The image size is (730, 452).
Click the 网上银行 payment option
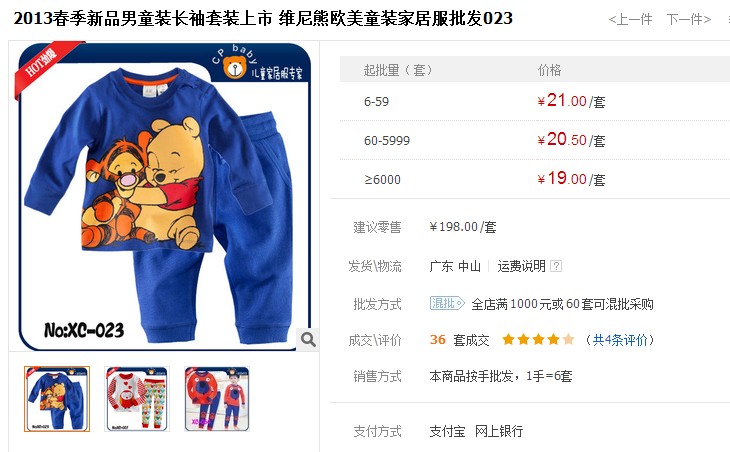pyautogui.click(x=499, y=432)
